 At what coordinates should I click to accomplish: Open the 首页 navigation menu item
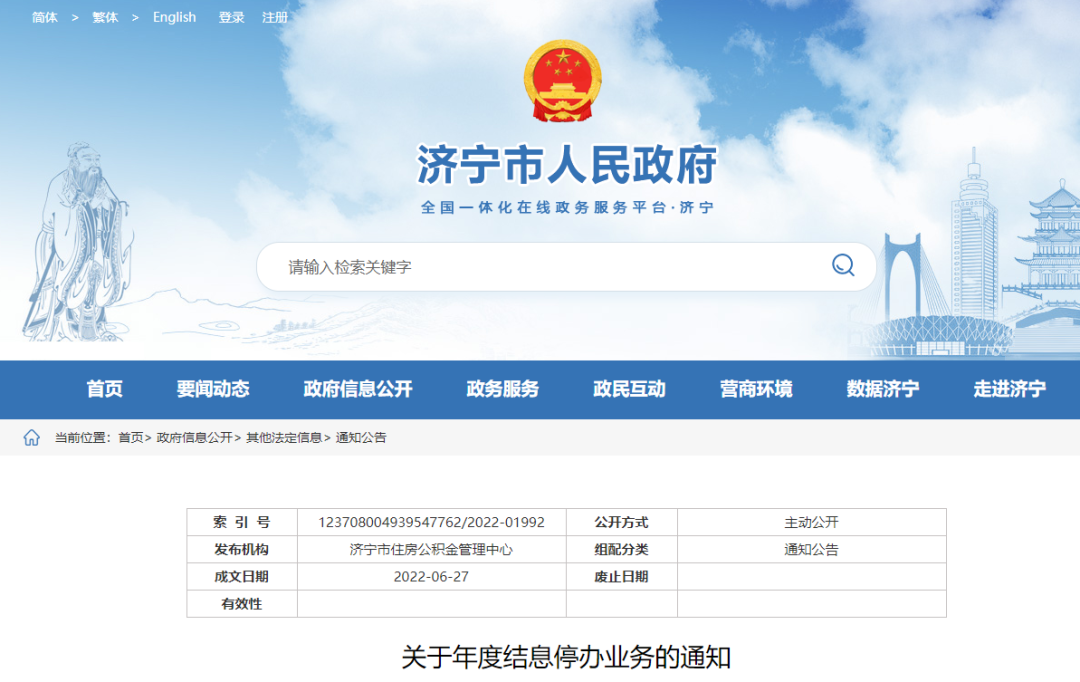click(x=106, y=390)
